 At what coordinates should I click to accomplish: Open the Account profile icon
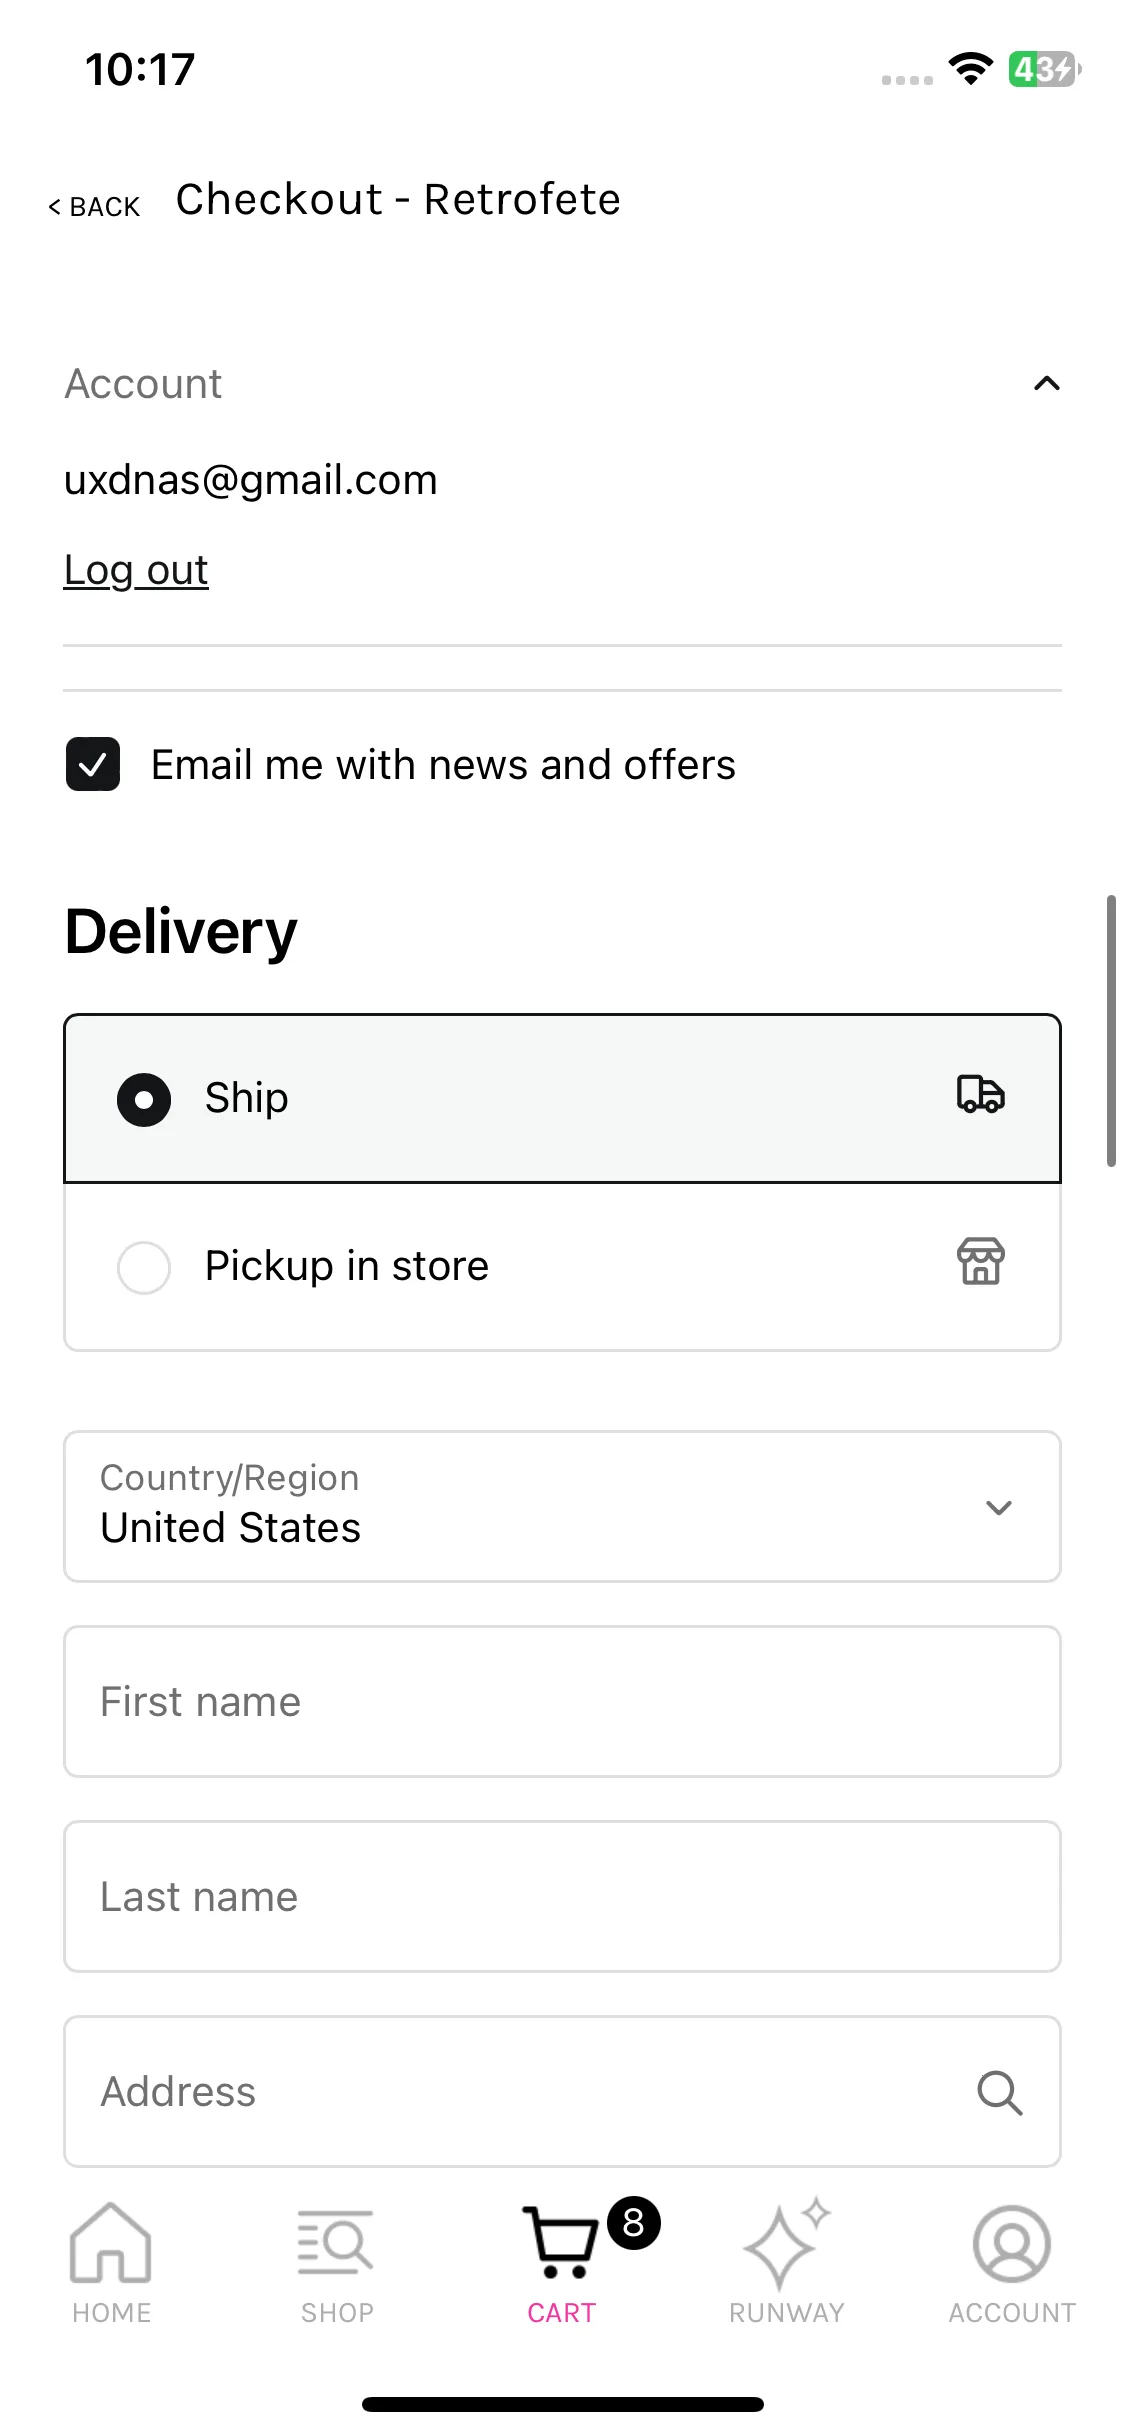click(1012, 2243)
